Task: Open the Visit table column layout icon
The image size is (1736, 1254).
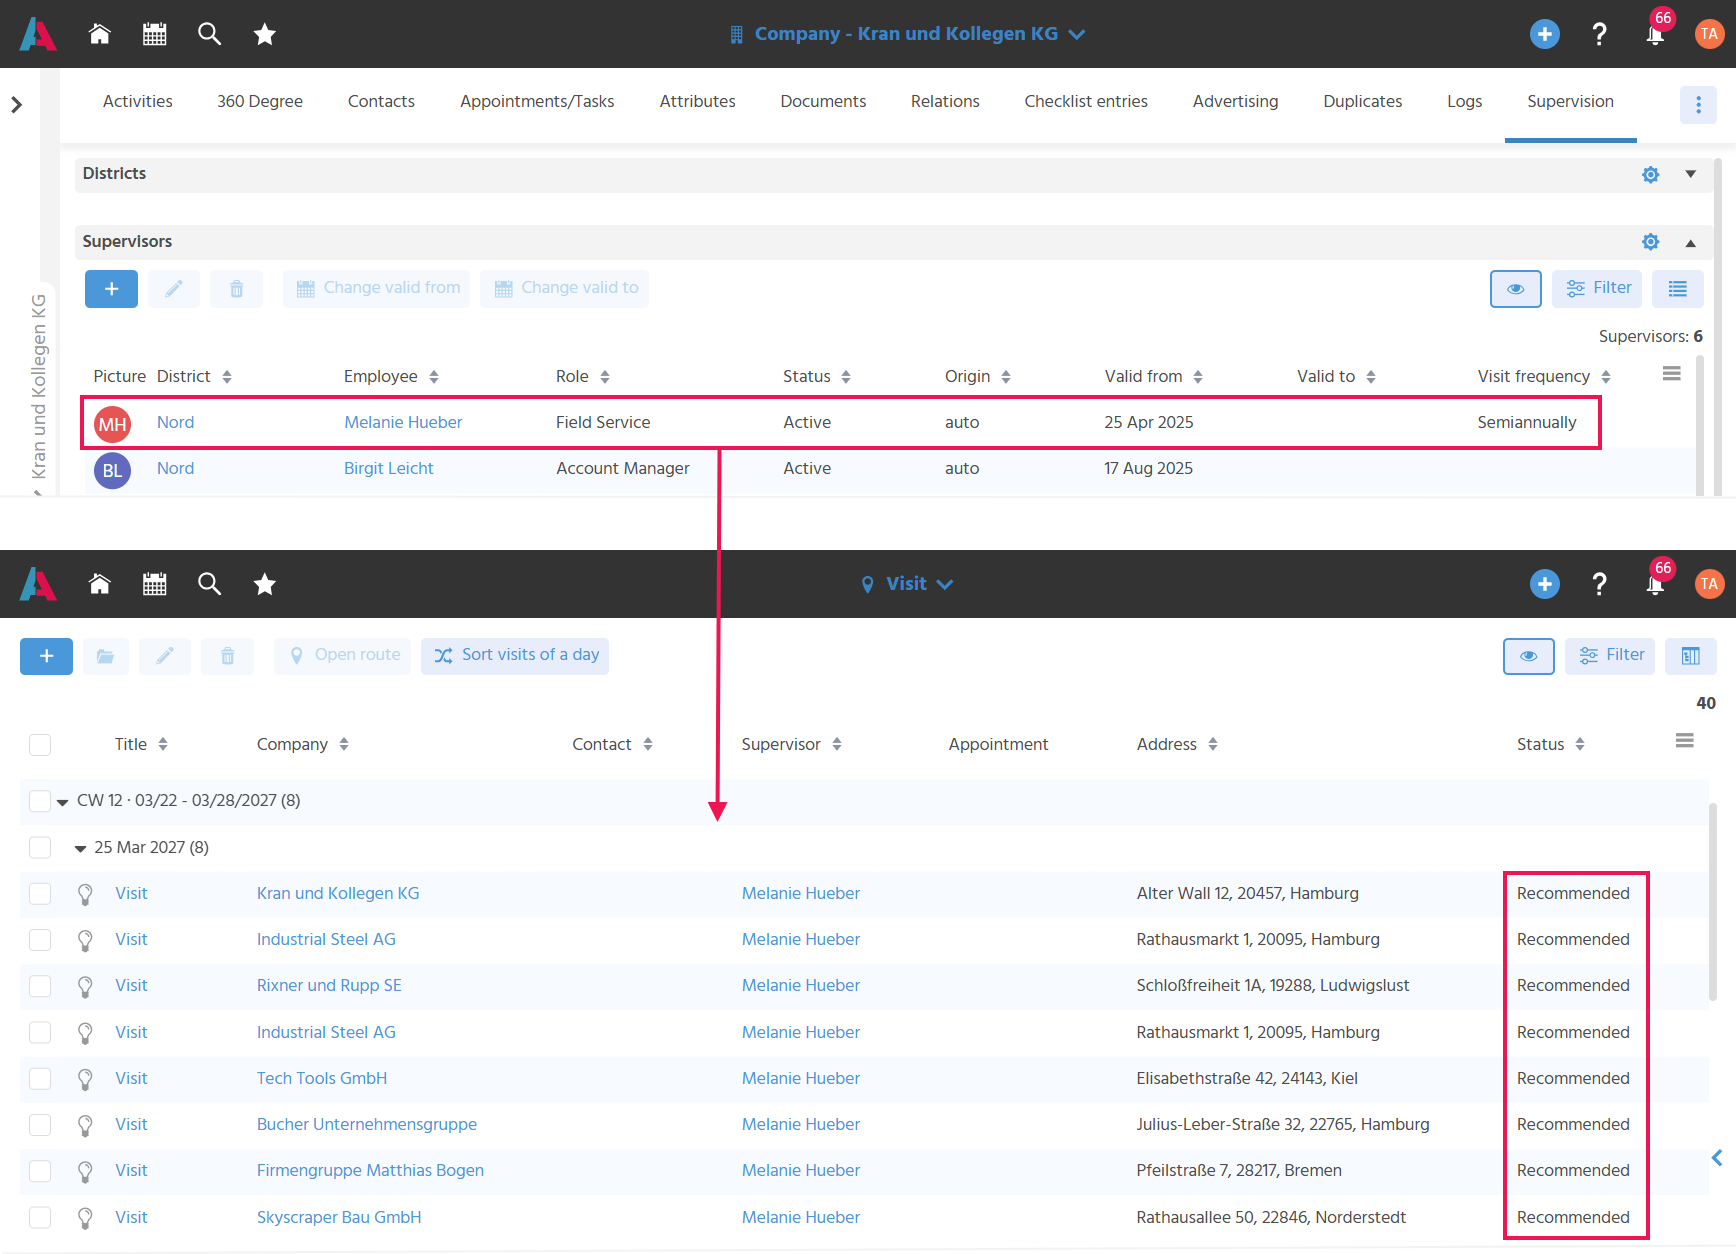Action: click(x=1691, y=656)
